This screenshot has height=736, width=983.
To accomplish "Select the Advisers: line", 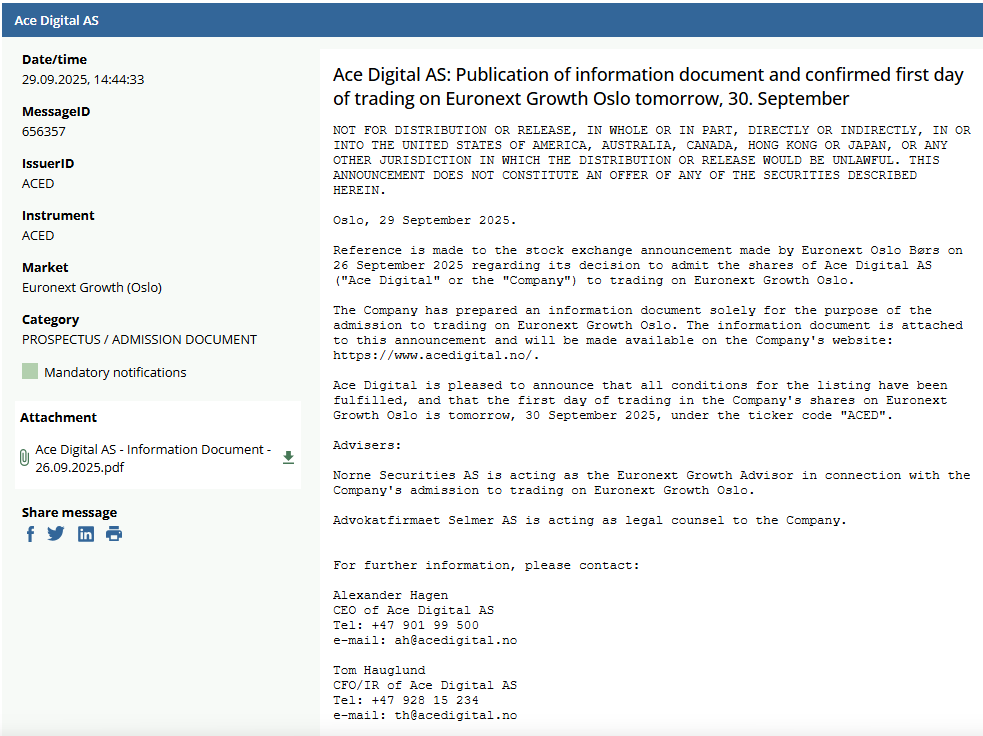I will coord(367,445).
